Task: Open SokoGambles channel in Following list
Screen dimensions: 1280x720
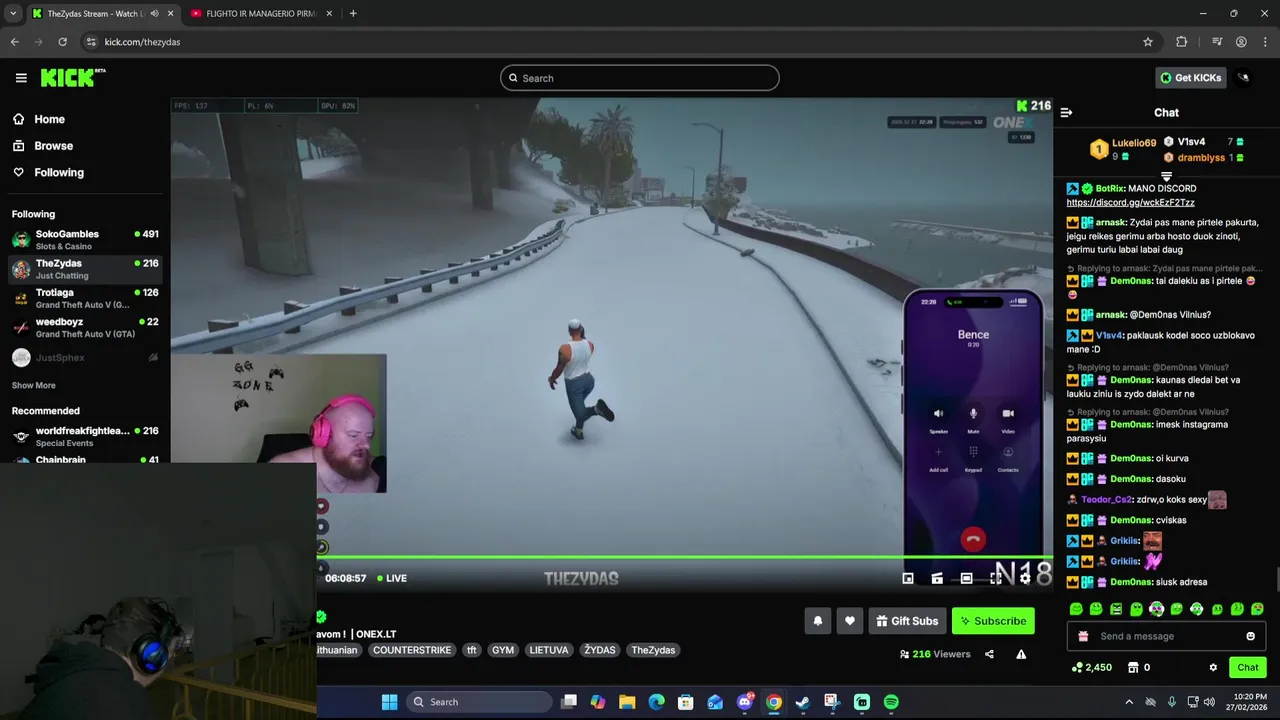Action: click(x=85, y=239)
